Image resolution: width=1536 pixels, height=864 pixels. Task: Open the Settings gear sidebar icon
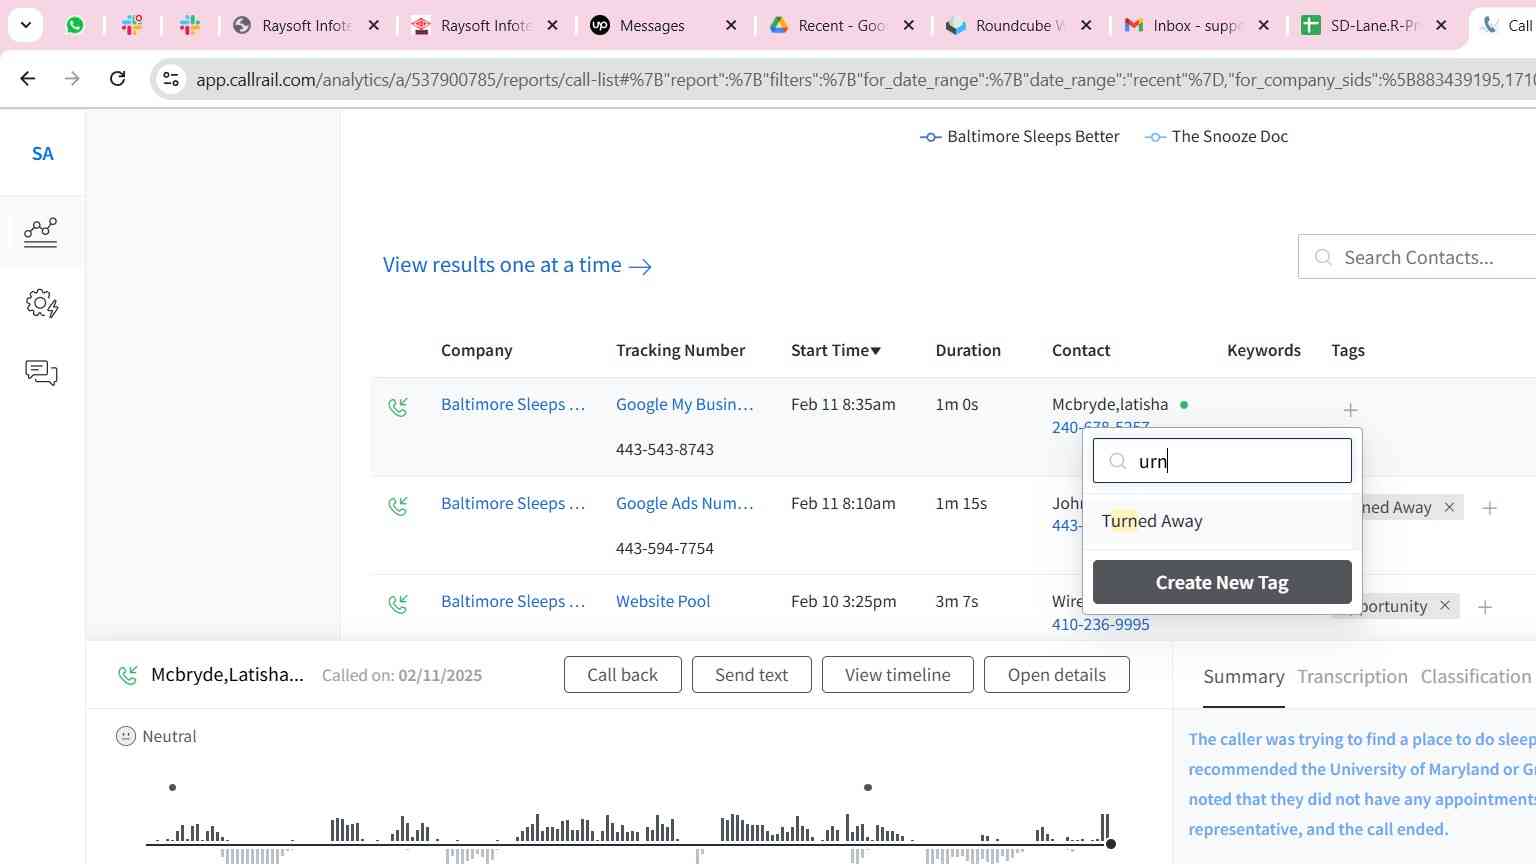41,303
